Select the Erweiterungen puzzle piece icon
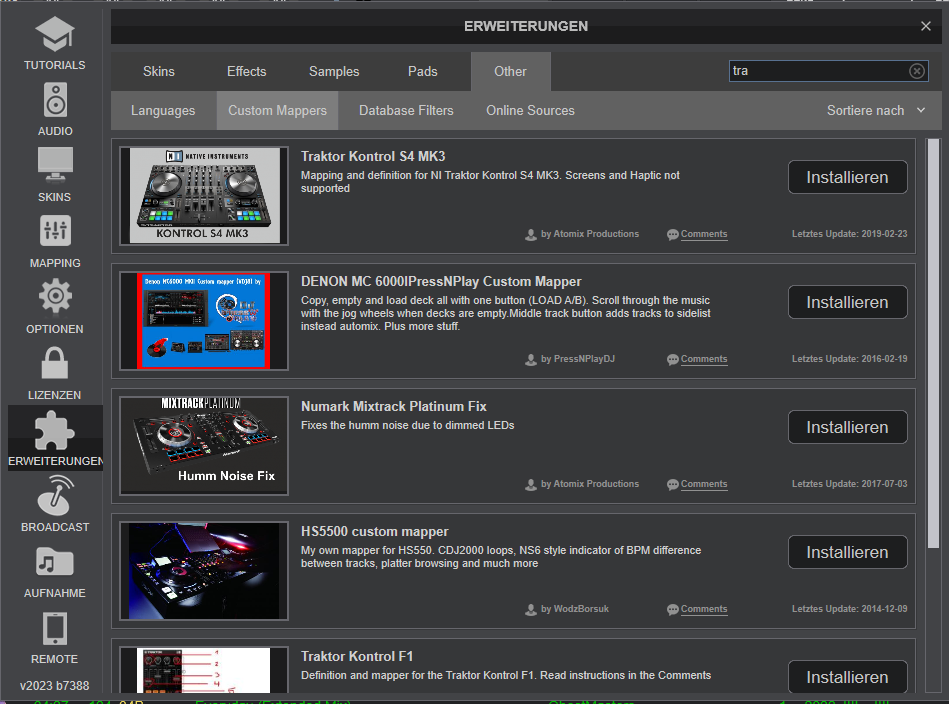949x704 pixels. [54, 430]
